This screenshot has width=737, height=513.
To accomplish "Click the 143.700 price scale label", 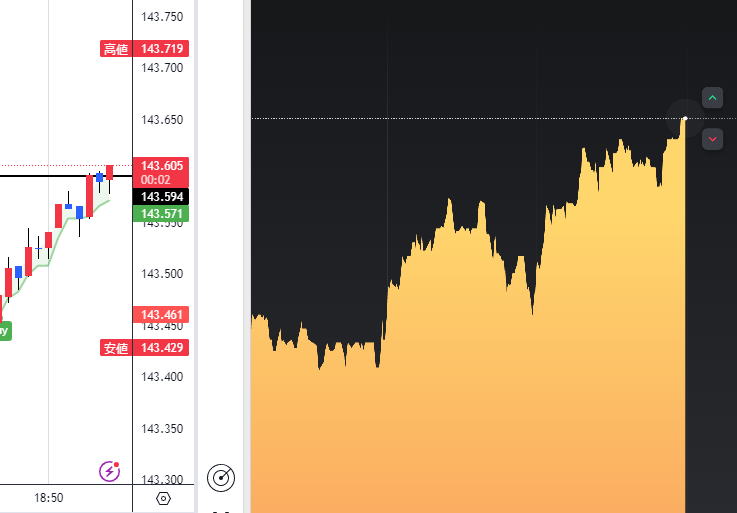I will point(162,68).
